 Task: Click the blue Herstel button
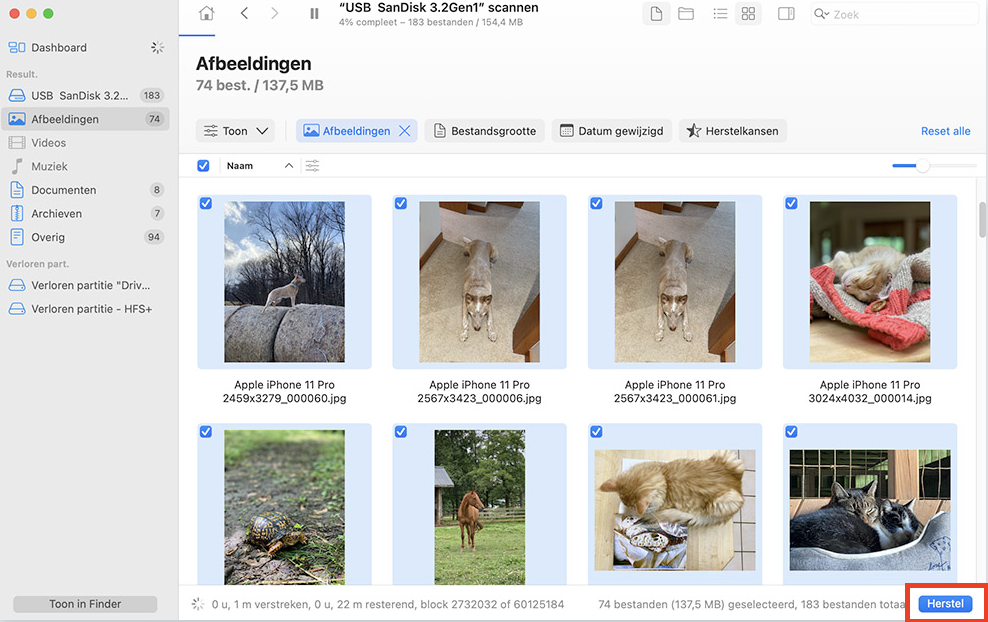(945, 604)
